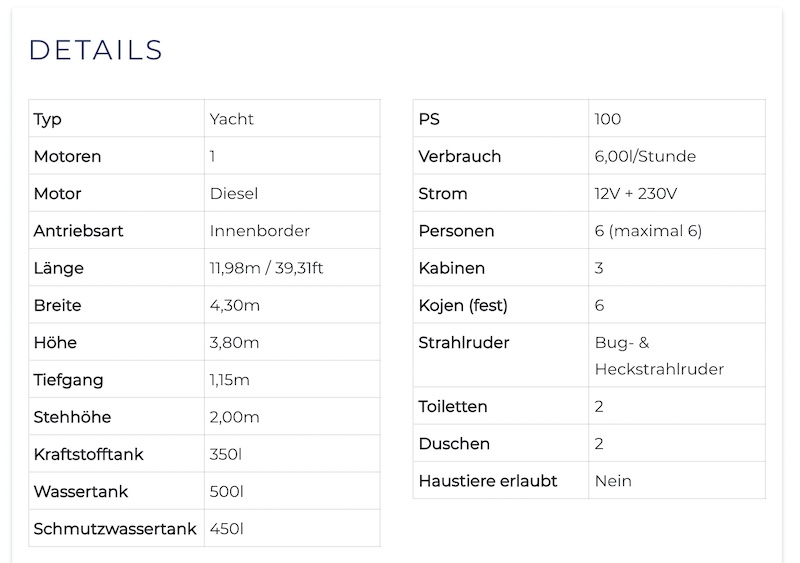Click the Yacht value cell

tap(292, 118)
